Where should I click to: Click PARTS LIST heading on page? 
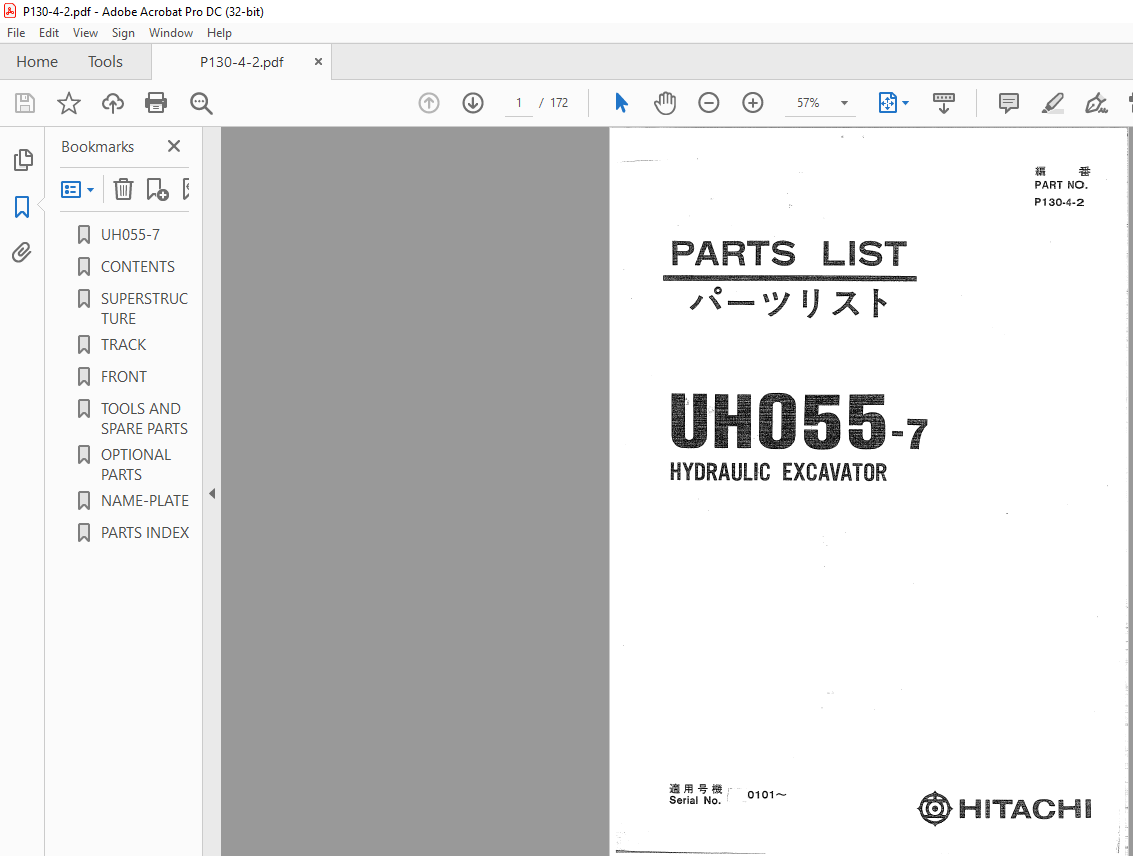tap(789, 254)
